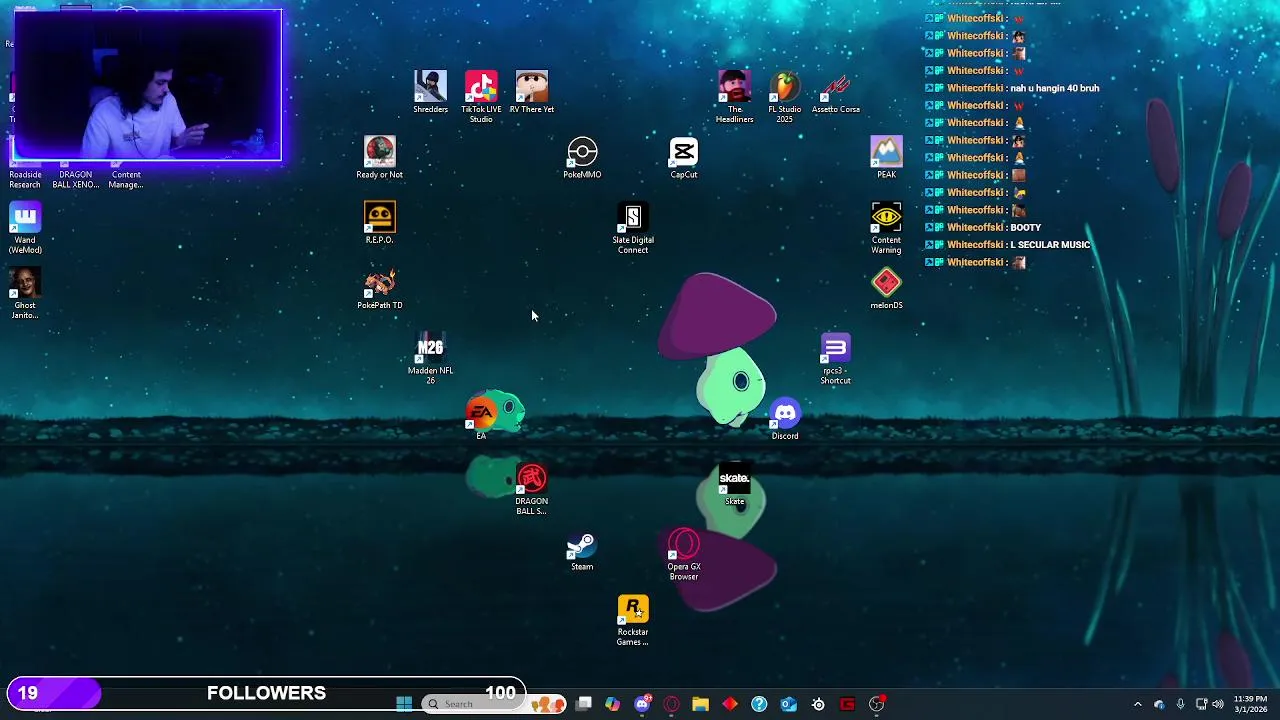Open the Windows Start menu
The image size is (1280, 720).
pyautogui.click(x=404, y=704)
